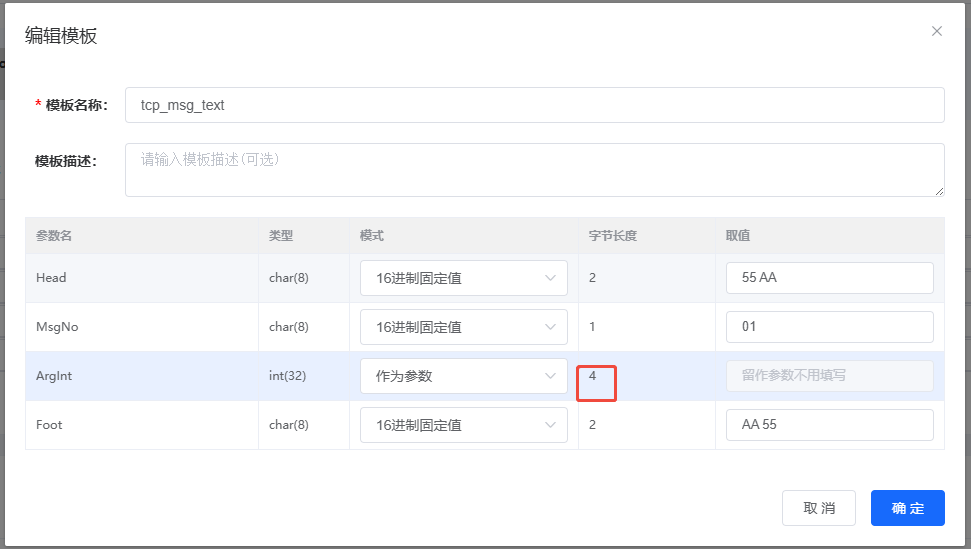Image resolution: width=971 pixels, height=549 pixels.
Task: Click the 模式 column header
Action: (x=372, y=236)
